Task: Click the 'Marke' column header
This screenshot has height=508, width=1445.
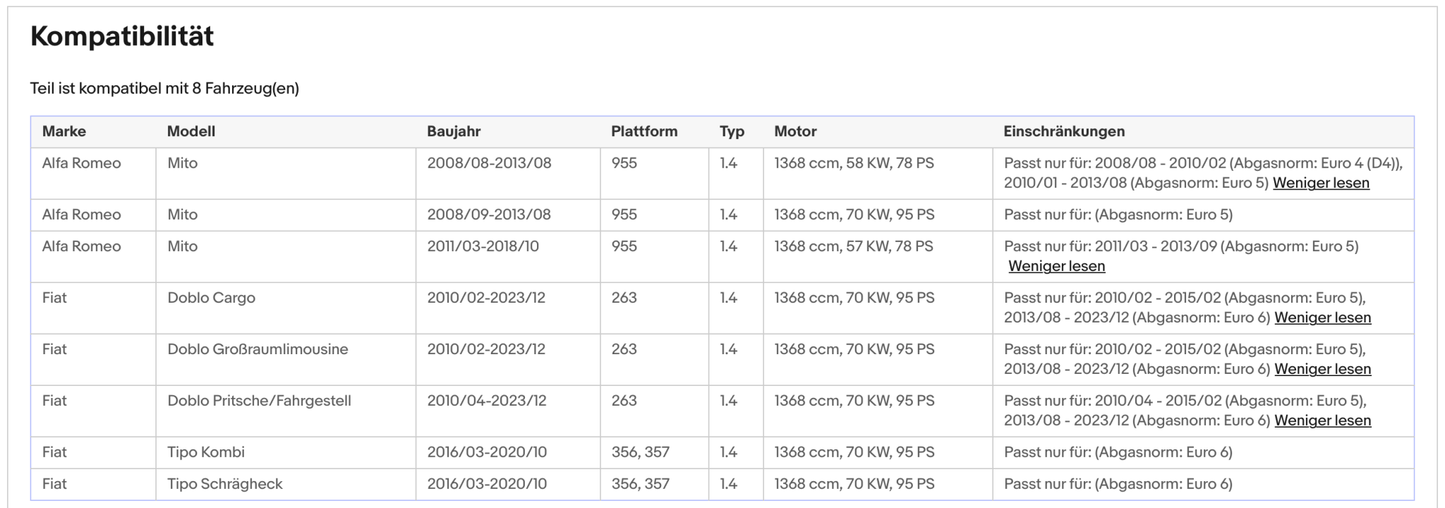Action: [x=64, y=131]
